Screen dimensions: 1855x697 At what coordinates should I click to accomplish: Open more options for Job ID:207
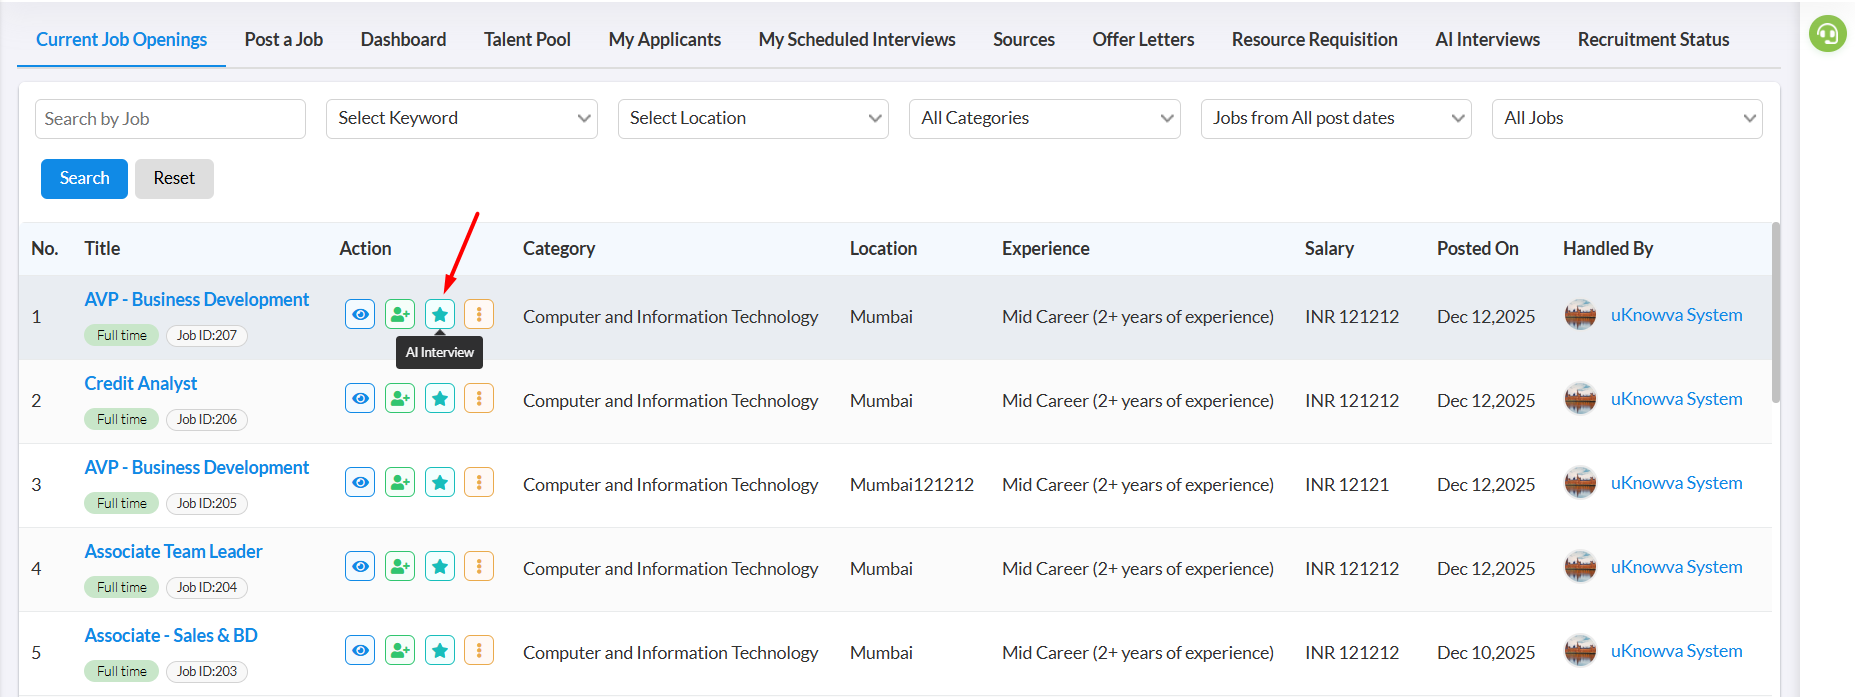tap(479, 315)
